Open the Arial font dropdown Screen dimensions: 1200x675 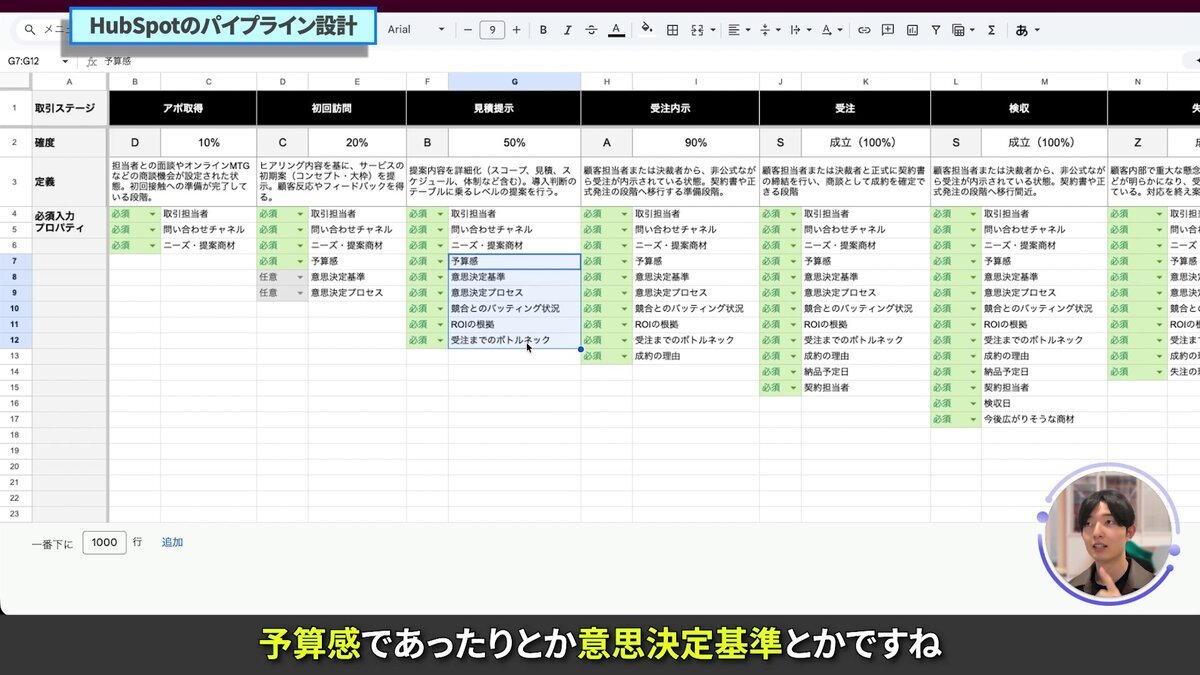click(408, 30)
